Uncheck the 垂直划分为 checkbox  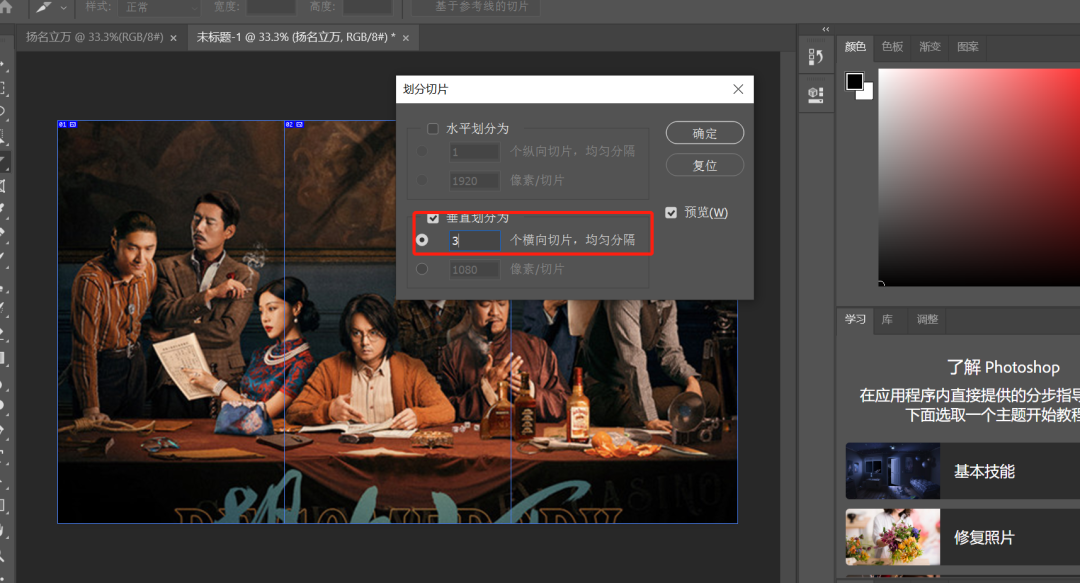point(433,217)
